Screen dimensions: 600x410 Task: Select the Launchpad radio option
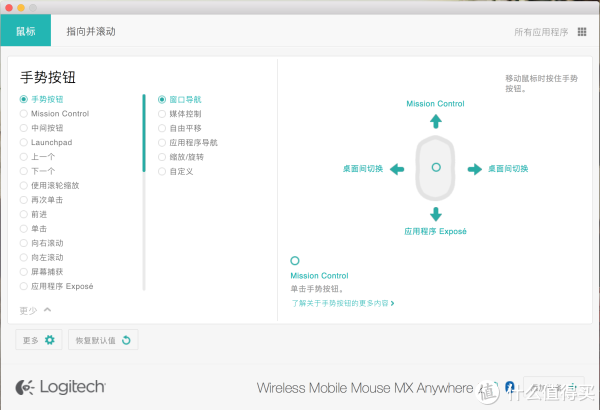click(x=24, y=142)
